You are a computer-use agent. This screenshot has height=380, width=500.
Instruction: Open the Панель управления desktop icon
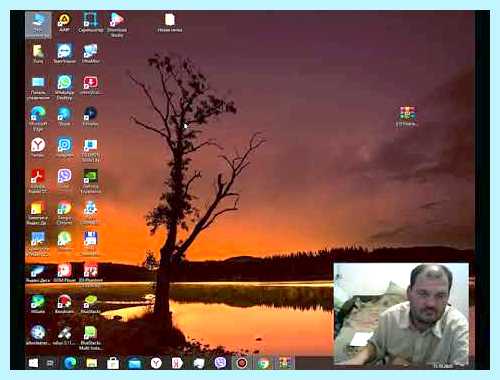pos(38,88)
